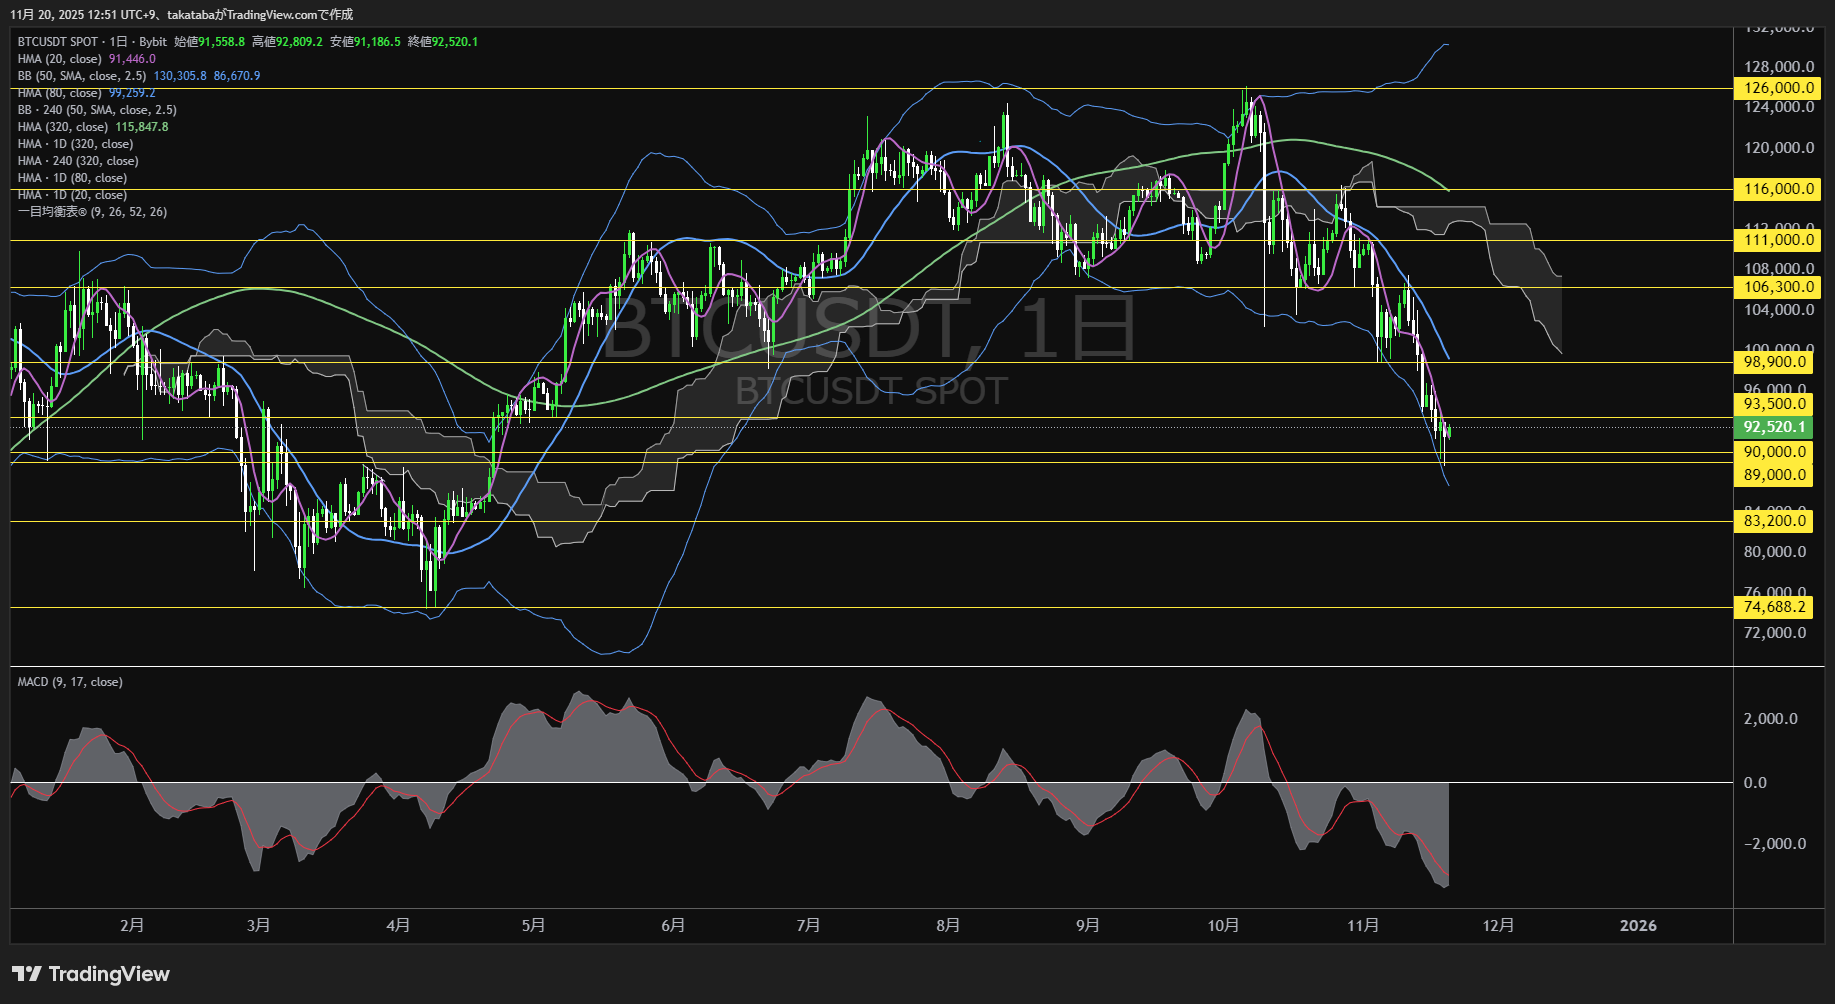Click the MACD zero level 0.0 scale label

1755,783
